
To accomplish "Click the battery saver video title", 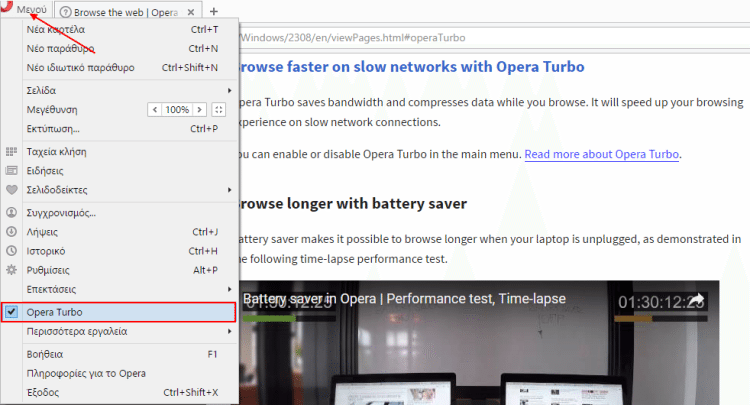I will (404, 299).
